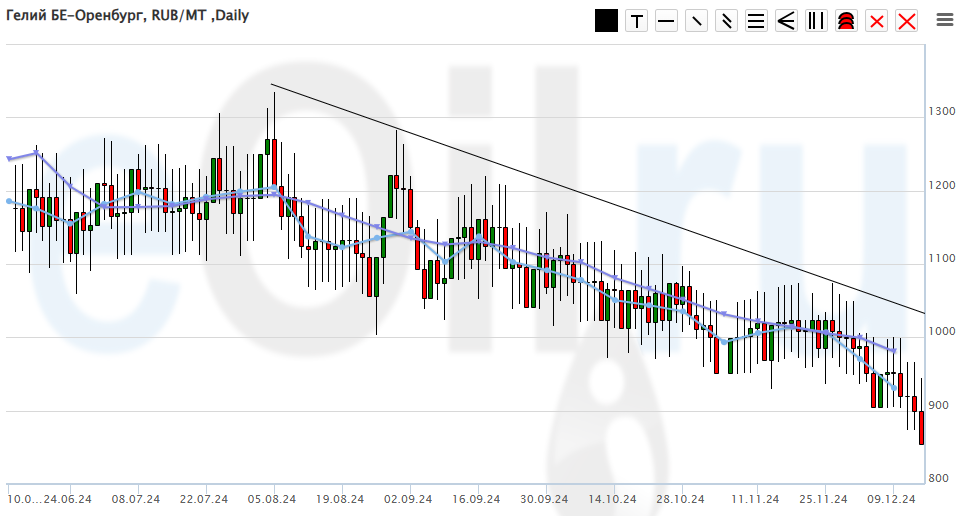Image resolution: width=959 pixels, height=516 pixels.
Task: Select the text annotation tool
Action: (637, 21)
